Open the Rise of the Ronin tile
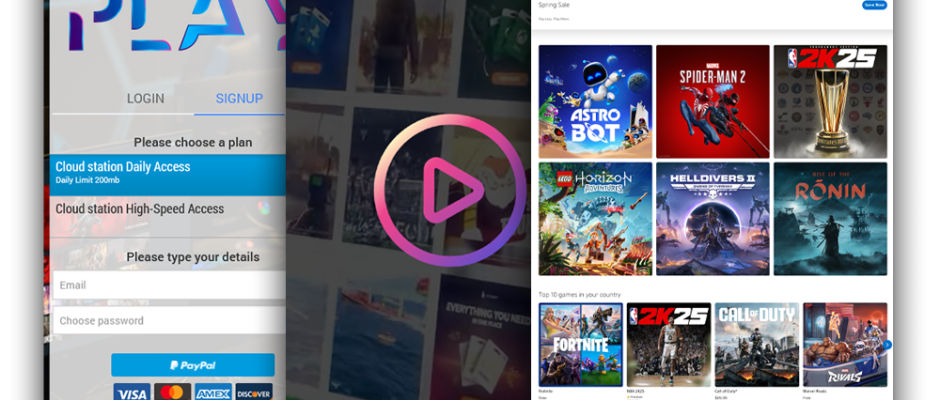This screenshot has width=940, height=400. pos(830,219)
